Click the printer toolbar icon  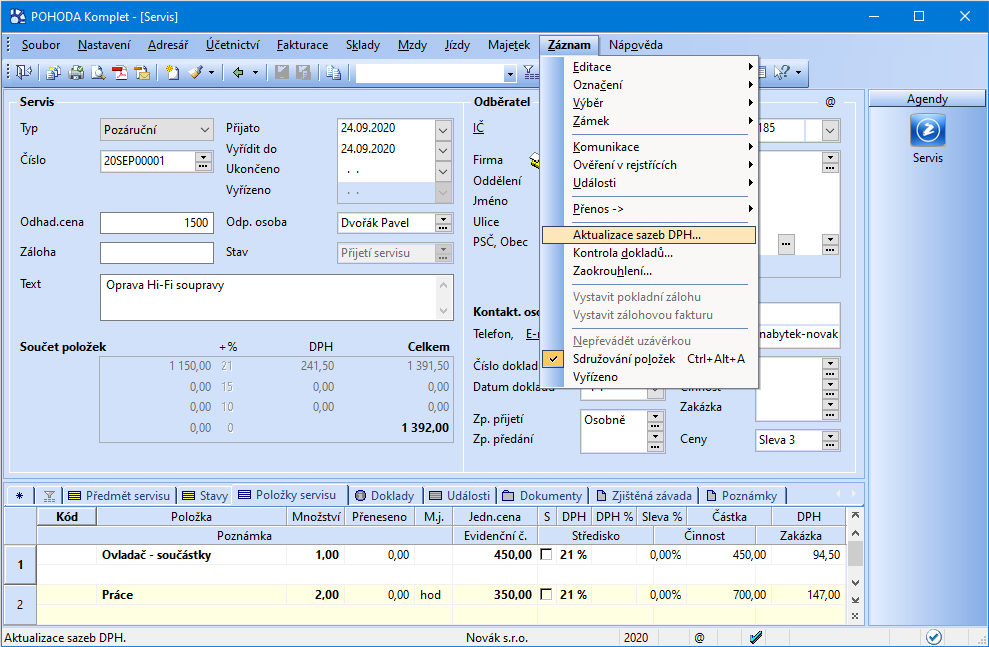[76, 73]
